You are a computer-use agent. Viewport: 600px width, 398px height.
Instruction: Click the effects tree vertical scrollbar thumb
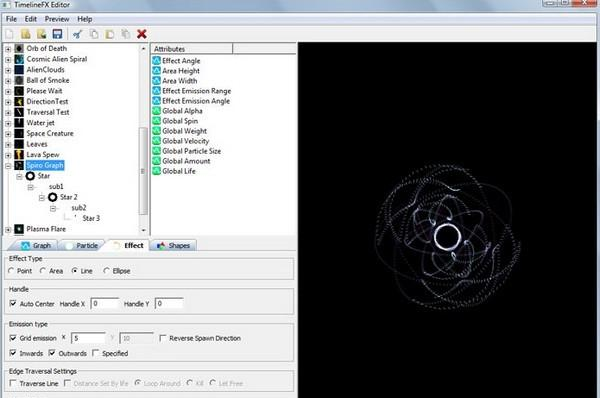tap(143, 171)
